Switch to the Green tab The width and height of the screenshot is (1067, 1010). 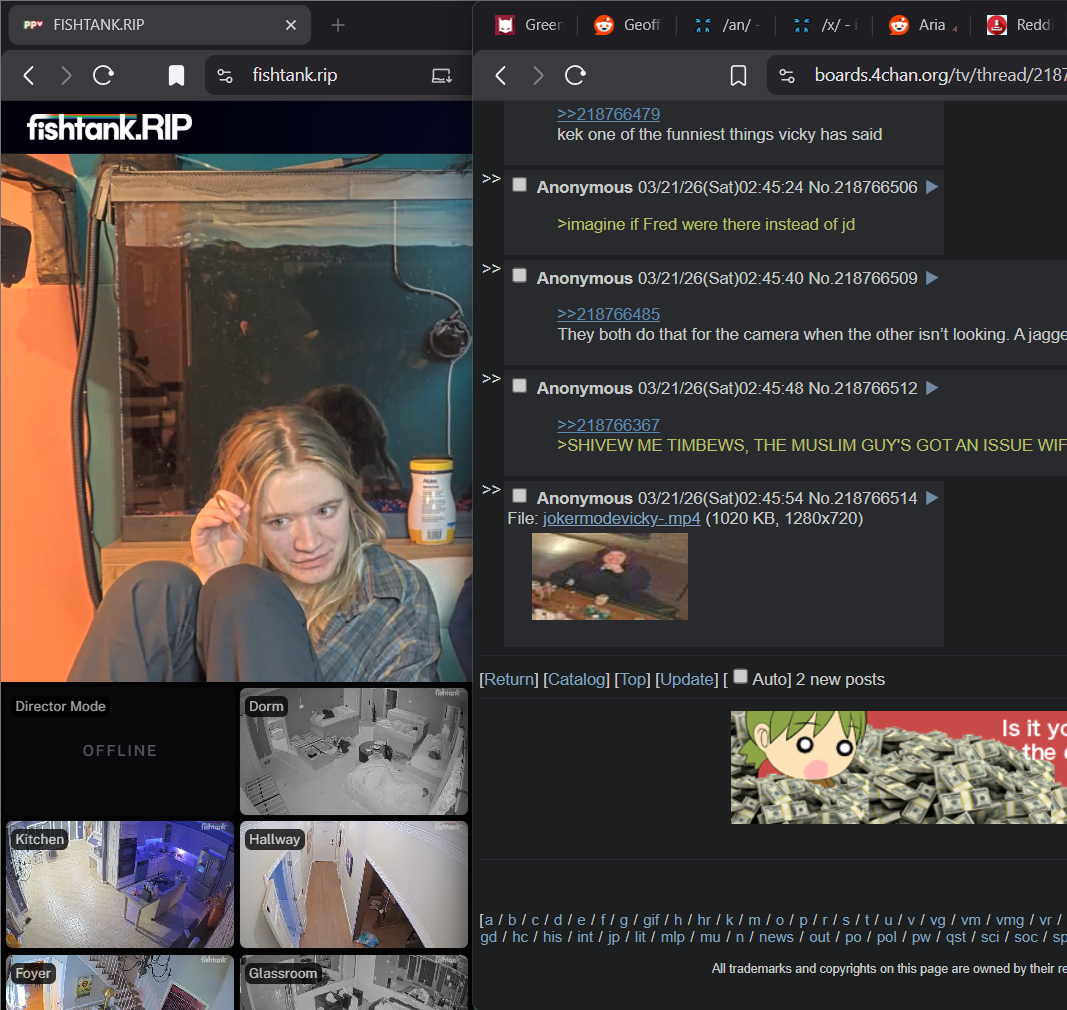tap(529, 25)
